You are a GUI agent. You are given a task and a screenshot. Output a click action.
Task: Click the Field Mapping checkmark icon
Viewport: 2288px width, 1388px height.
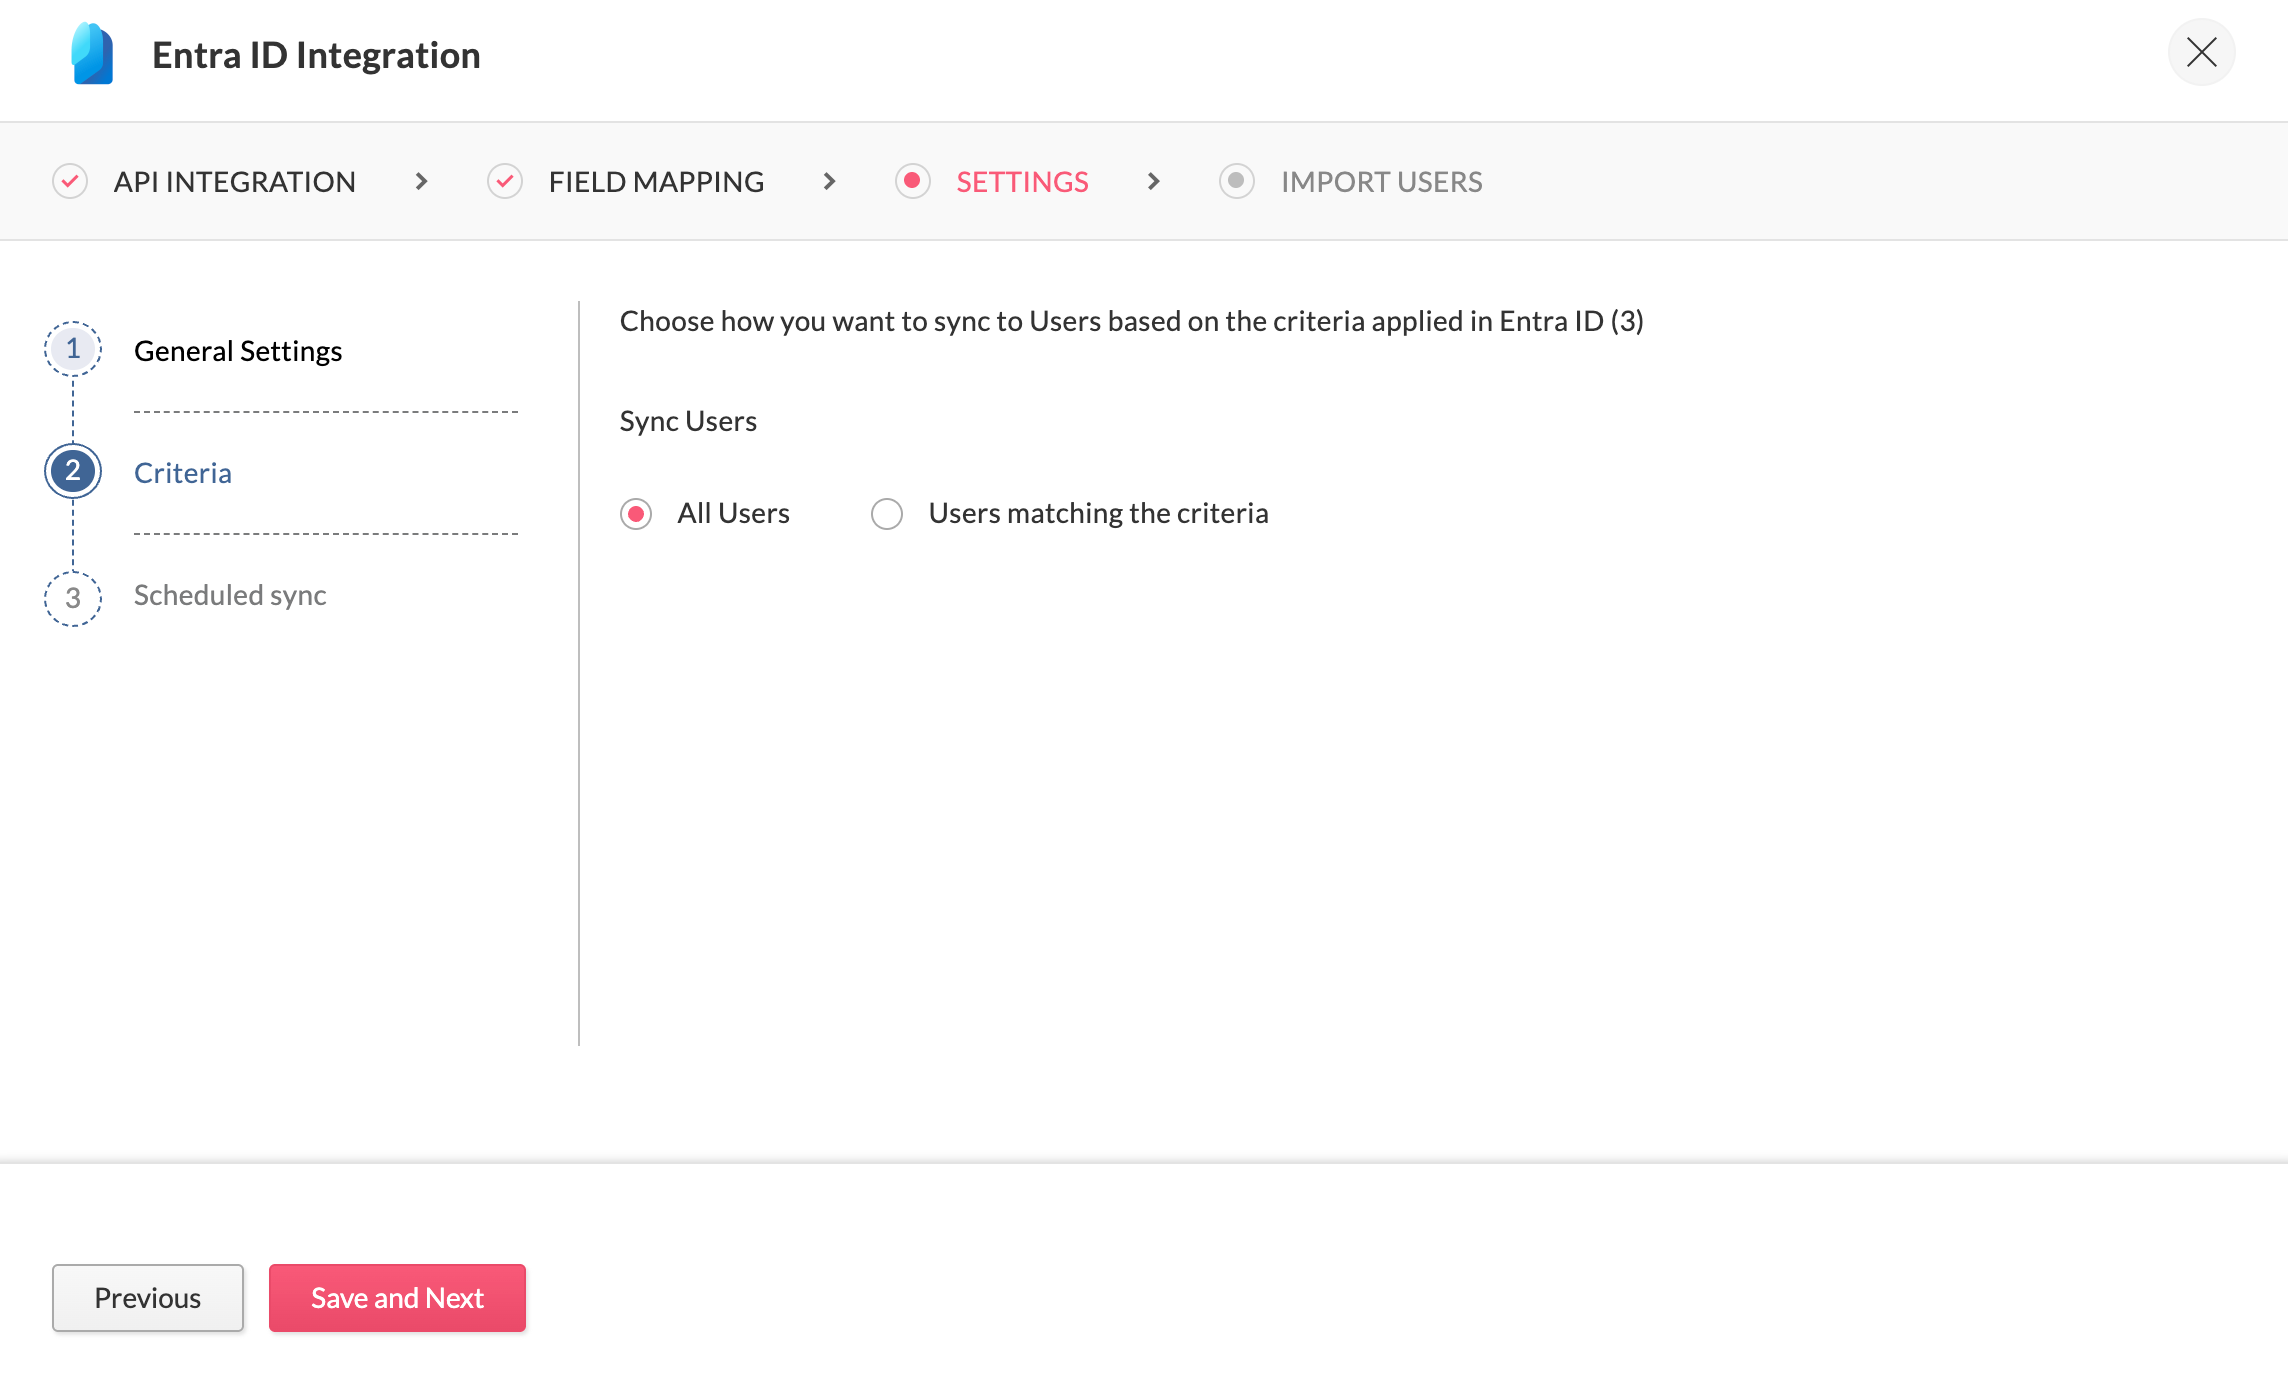pos(505,181)
